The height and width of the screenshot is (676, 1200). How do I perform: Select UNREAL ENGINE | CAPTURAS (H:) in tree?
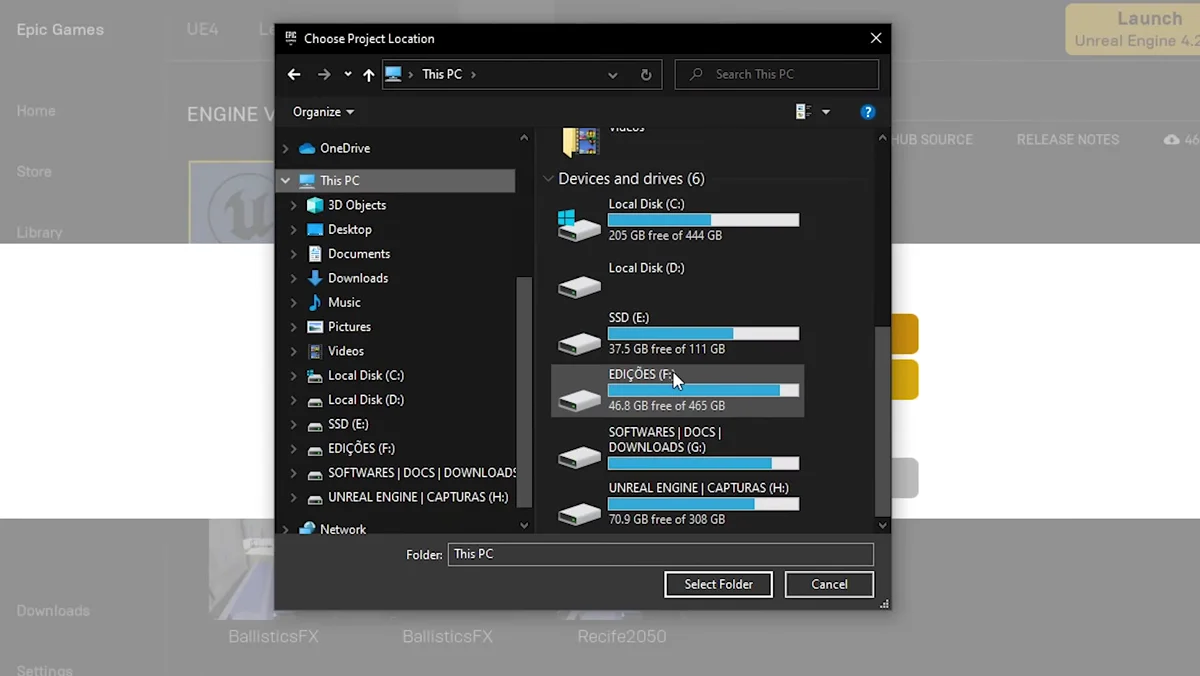(418, 497)
